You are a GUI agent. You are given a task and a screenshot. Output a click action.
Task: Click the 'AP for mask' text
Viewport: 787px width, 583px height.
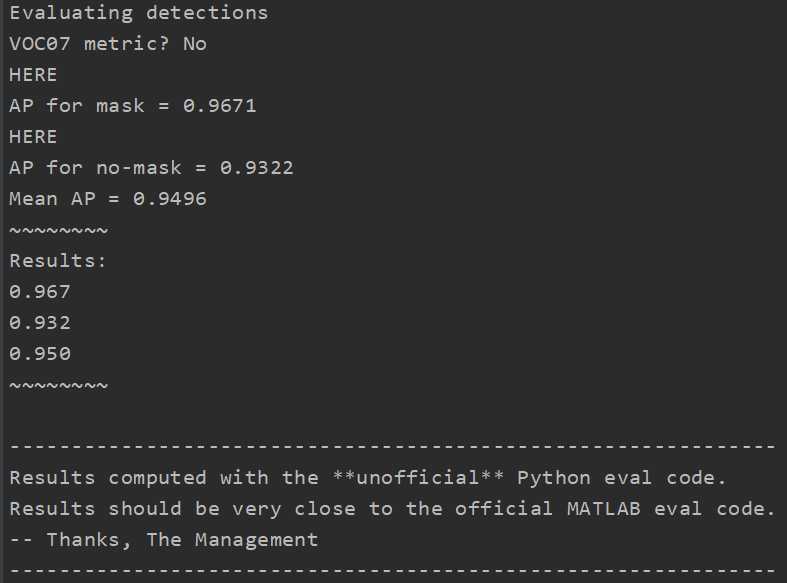click(x=77, y=105)
